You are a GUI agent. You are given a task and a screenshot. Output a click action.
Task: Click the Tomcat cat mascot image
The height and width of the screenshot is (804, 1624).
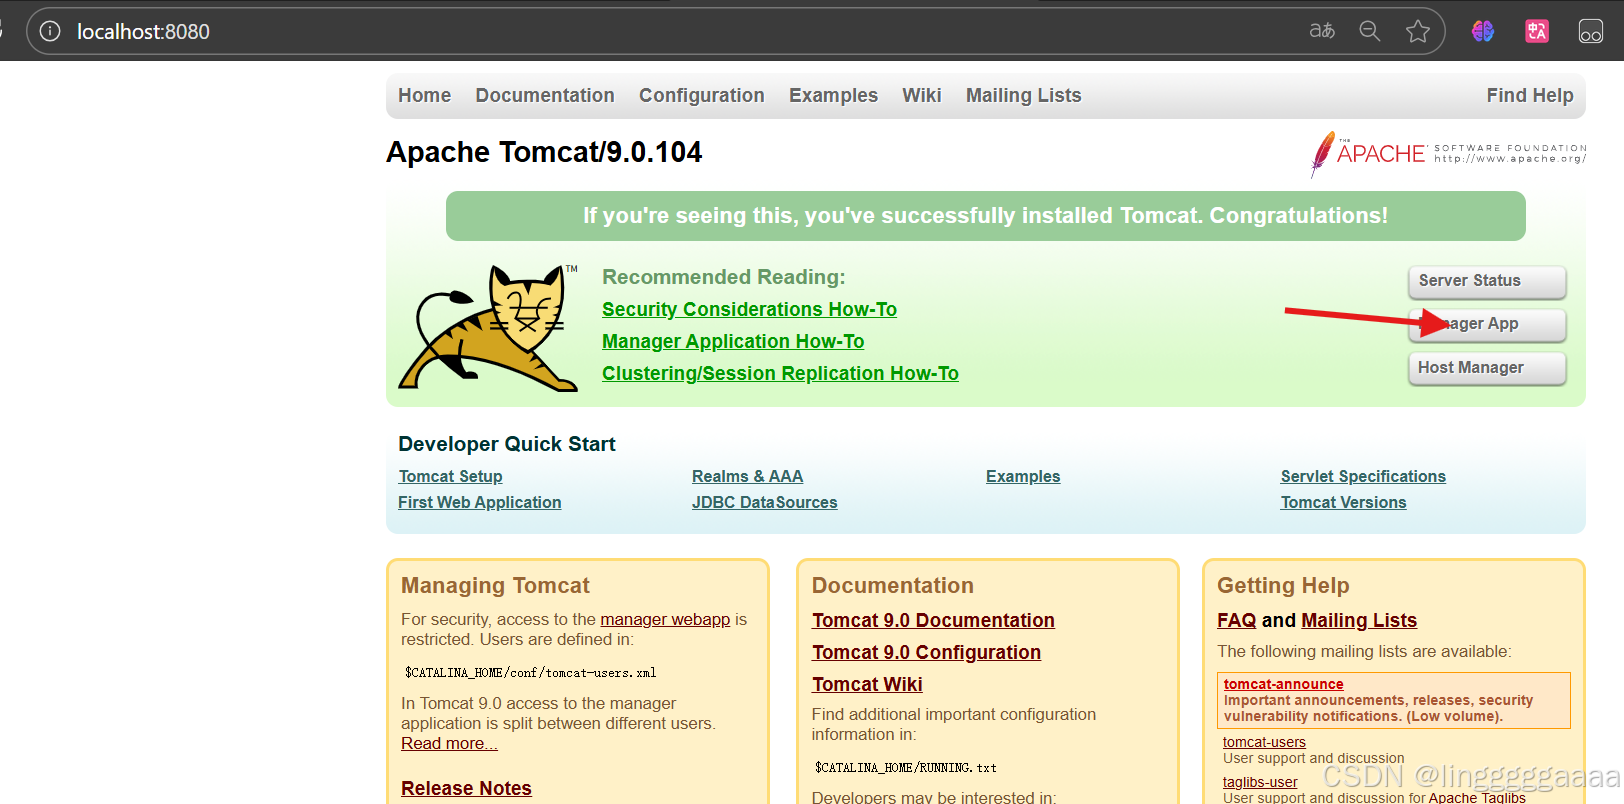click(489, 327)
